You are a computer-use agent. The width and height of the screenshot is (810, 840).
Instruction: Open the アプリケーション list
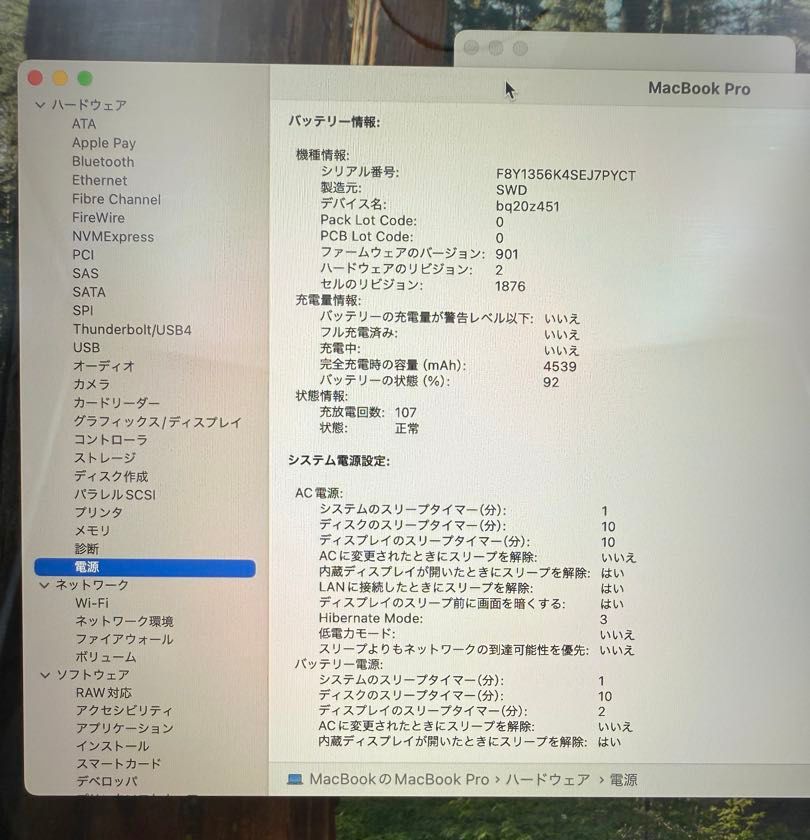coord(125,729)
